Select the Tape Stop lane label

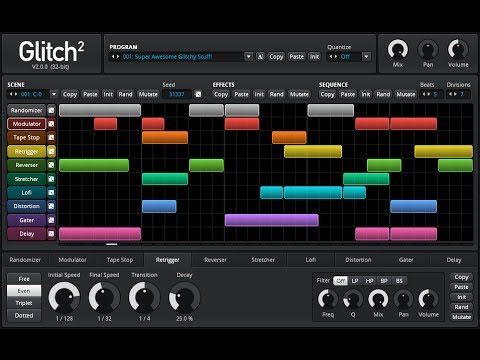(26, 137)
